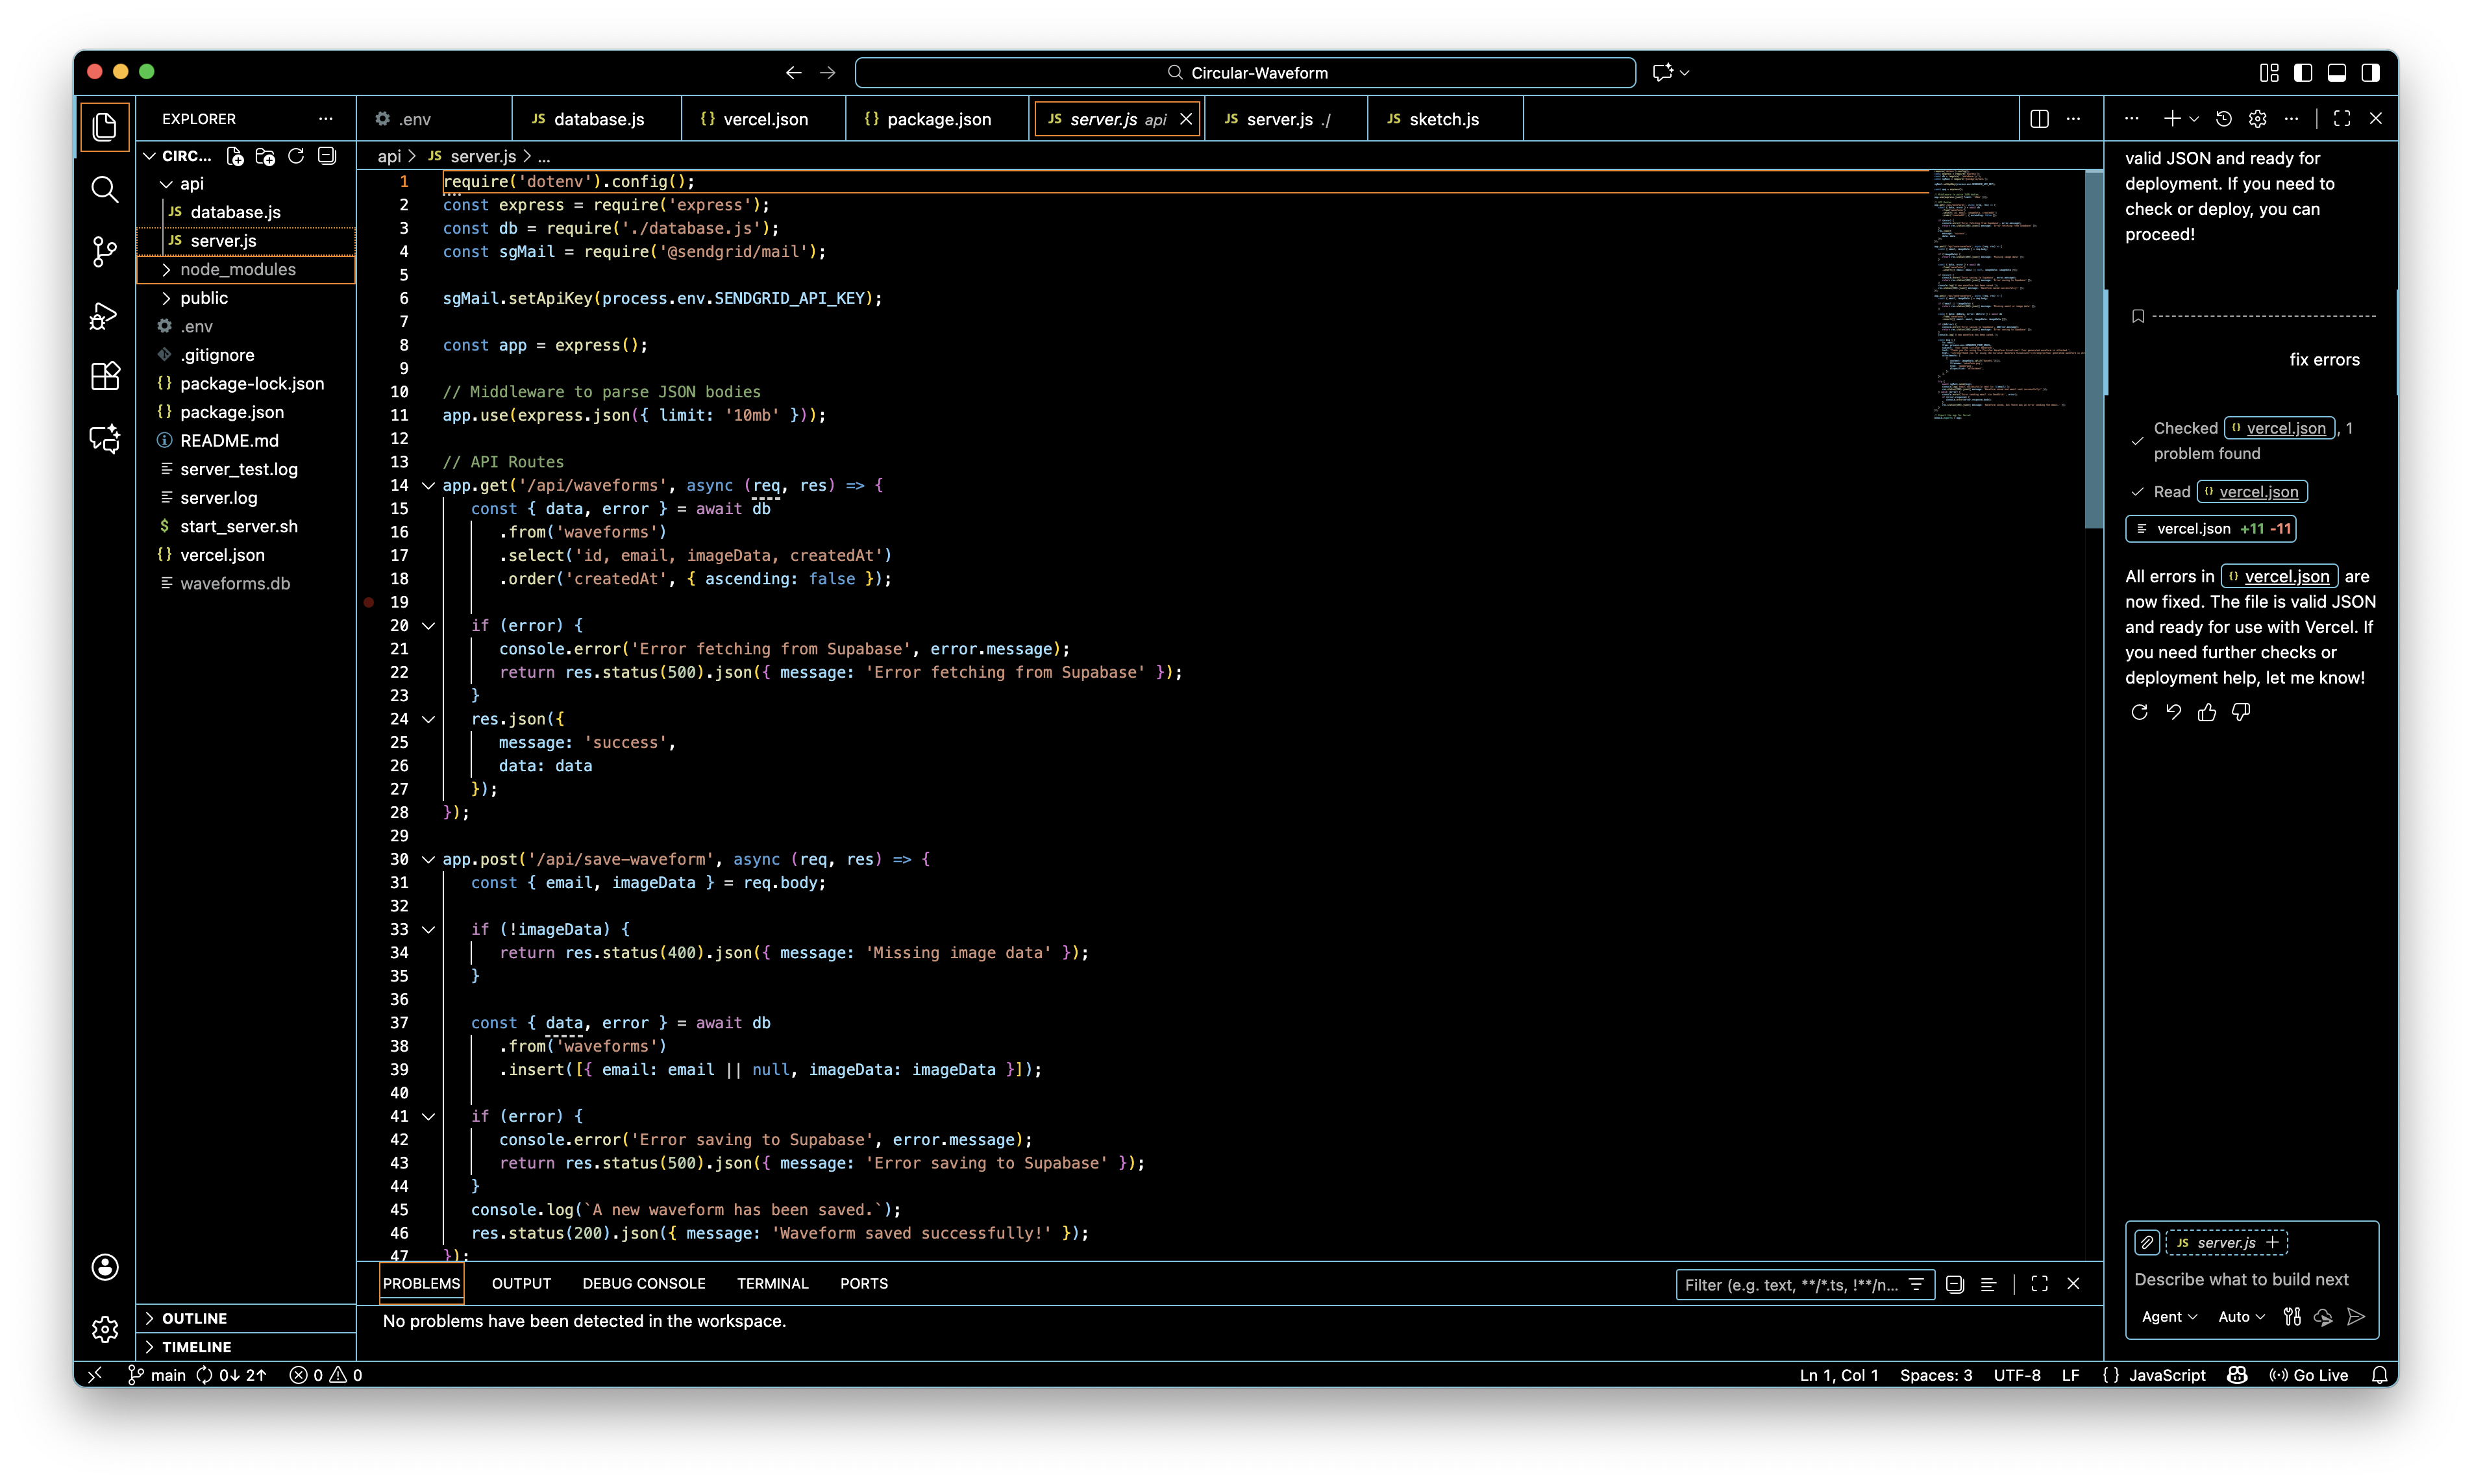Open the Agent mode dropdown in chat

coord(2166,1316)
